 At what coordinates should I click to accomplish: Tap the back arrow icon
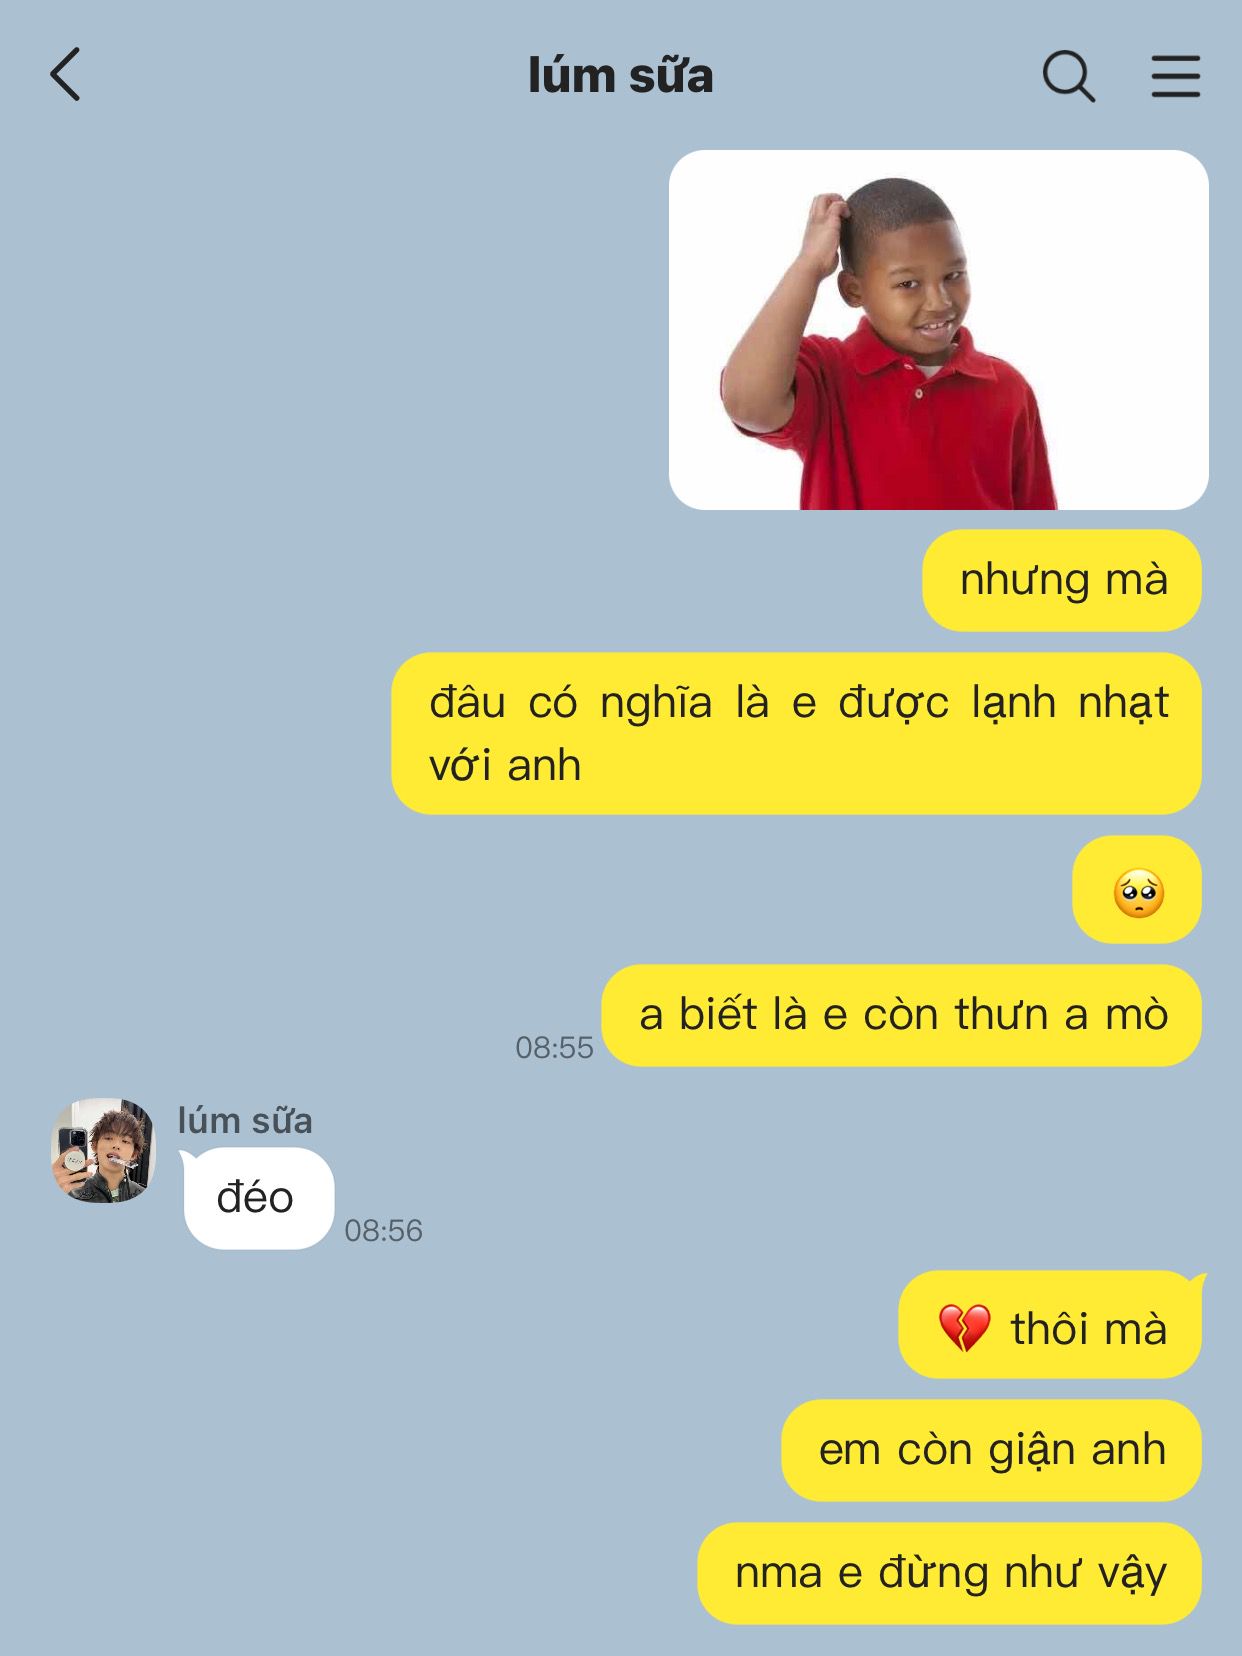pos(65,75)
